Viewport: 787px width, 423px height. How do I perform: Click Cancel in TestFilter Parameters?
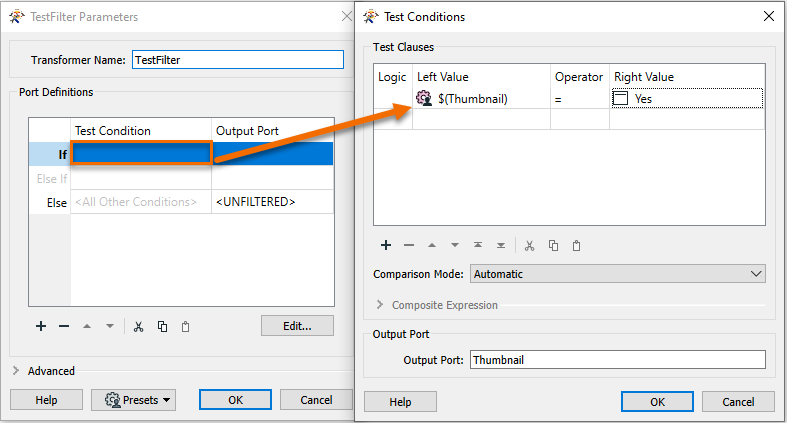coord(316,400)
